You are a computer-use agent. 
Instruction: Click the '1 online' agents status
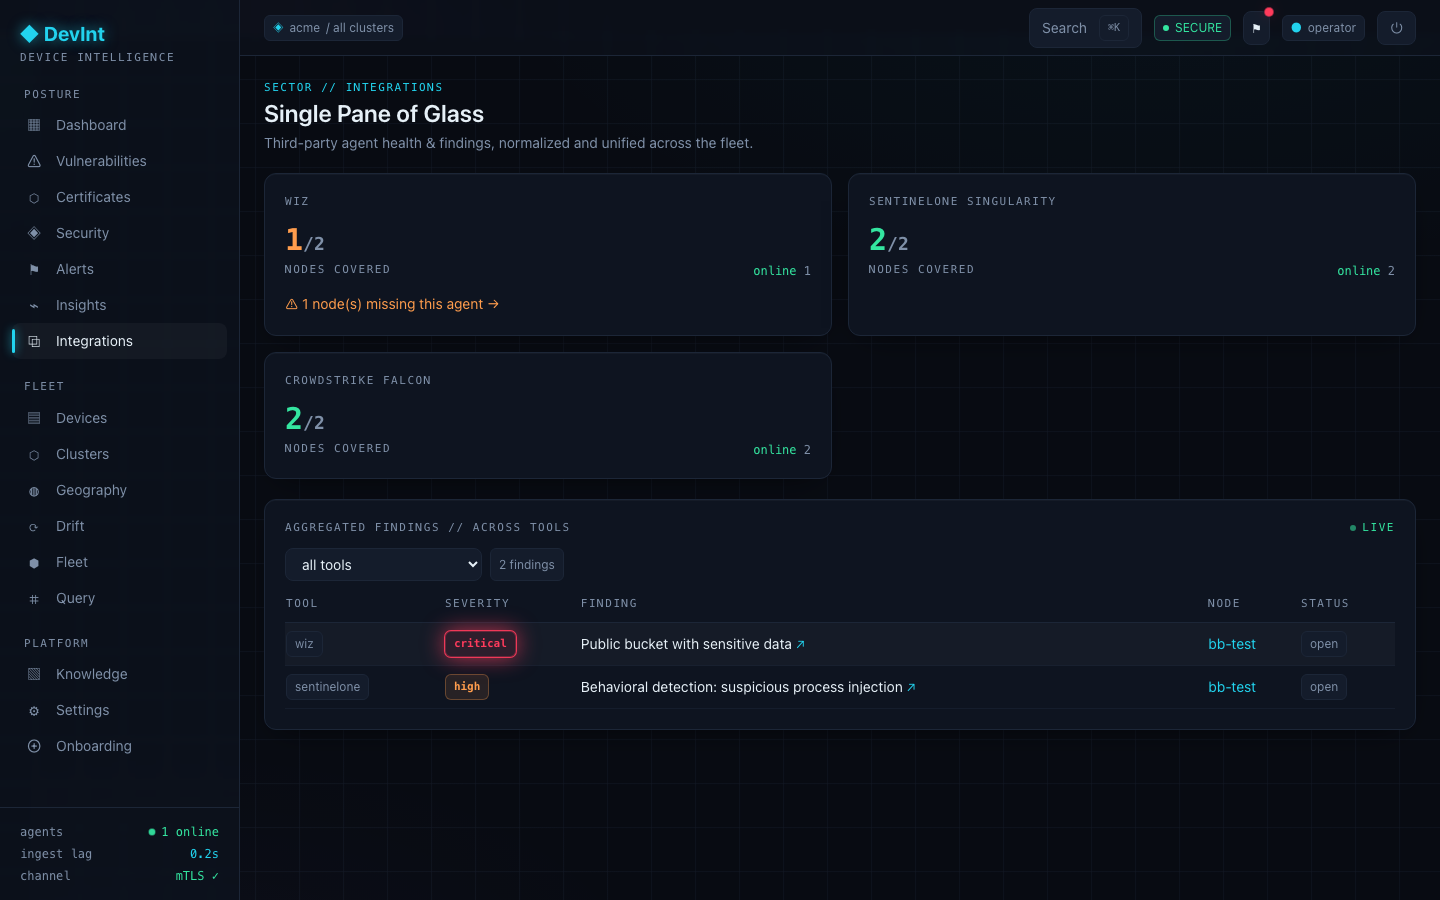[x=184, y=832]
